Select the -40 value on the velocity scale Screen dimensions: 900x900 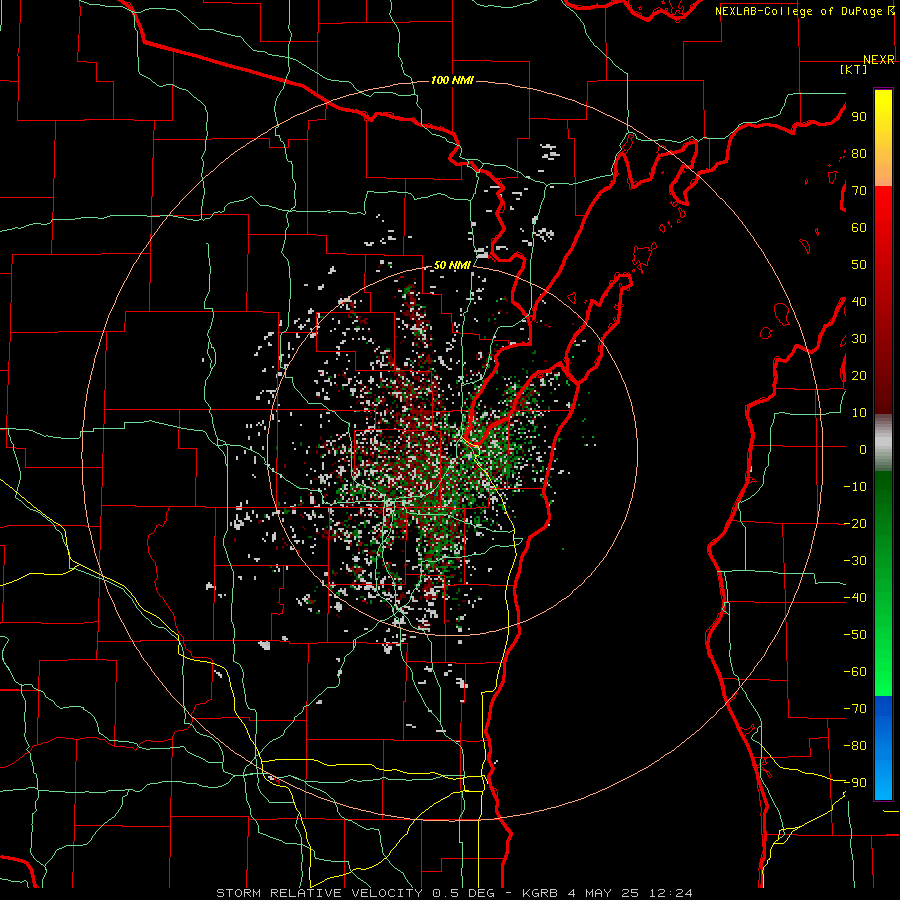855,598
